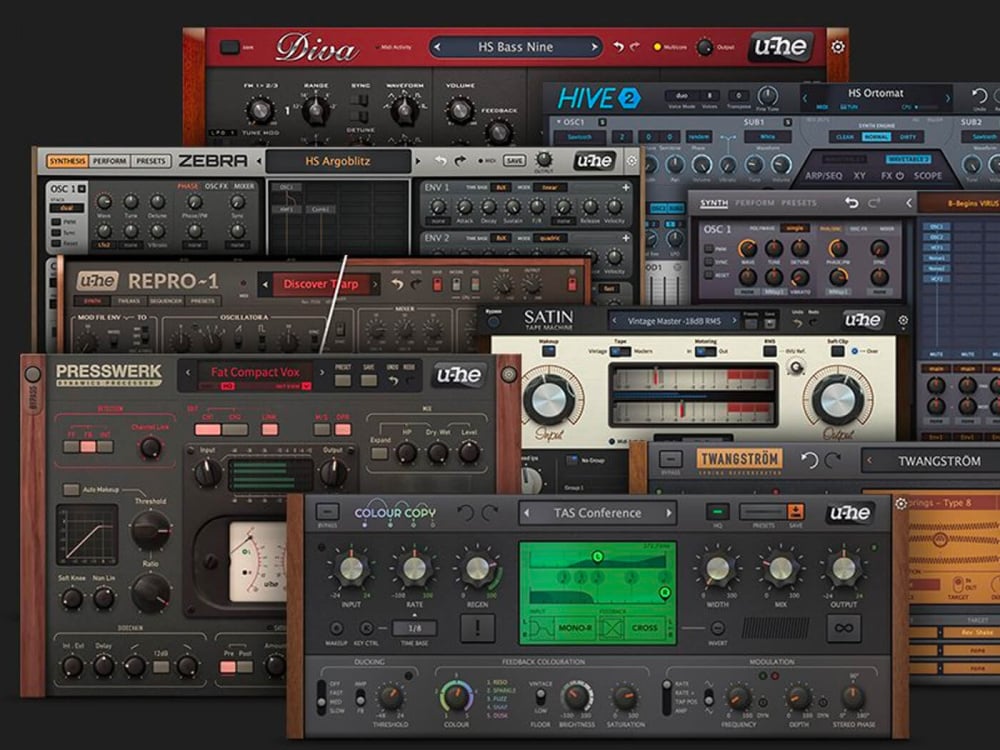Click the Satin Input knob
The height and width of the screenshot is (750, 1000).
pyautogui.click(x=549, y=399)
